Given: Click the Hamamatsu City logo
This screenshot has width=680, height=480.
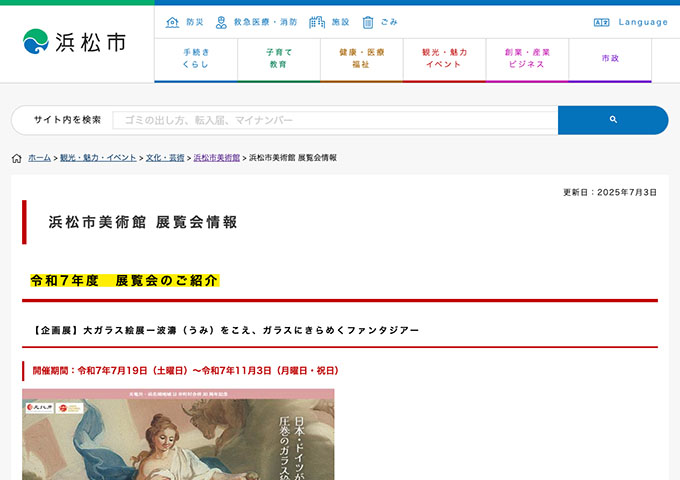Looking at the screenshot, I should click(74, 42).
